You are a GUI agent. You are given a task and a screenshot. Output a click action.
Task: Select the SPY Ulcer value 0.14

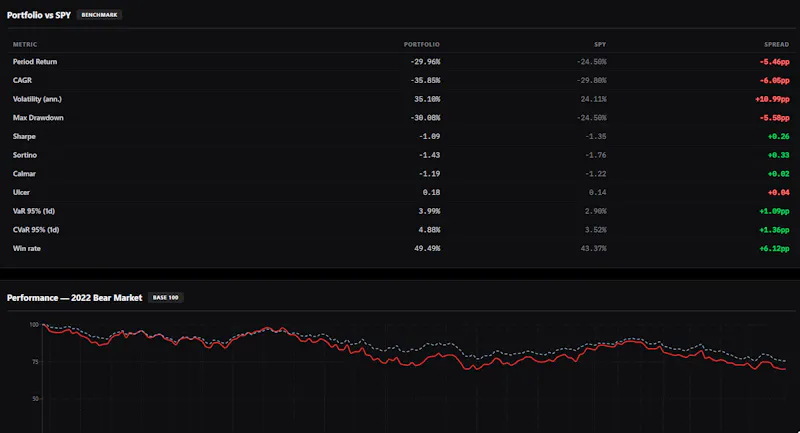598,192
